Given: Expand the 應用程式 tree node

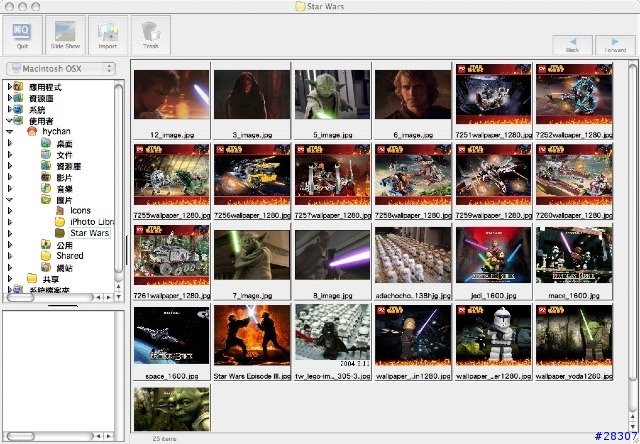Looking at the screenshot, I should tap(9, 87).
